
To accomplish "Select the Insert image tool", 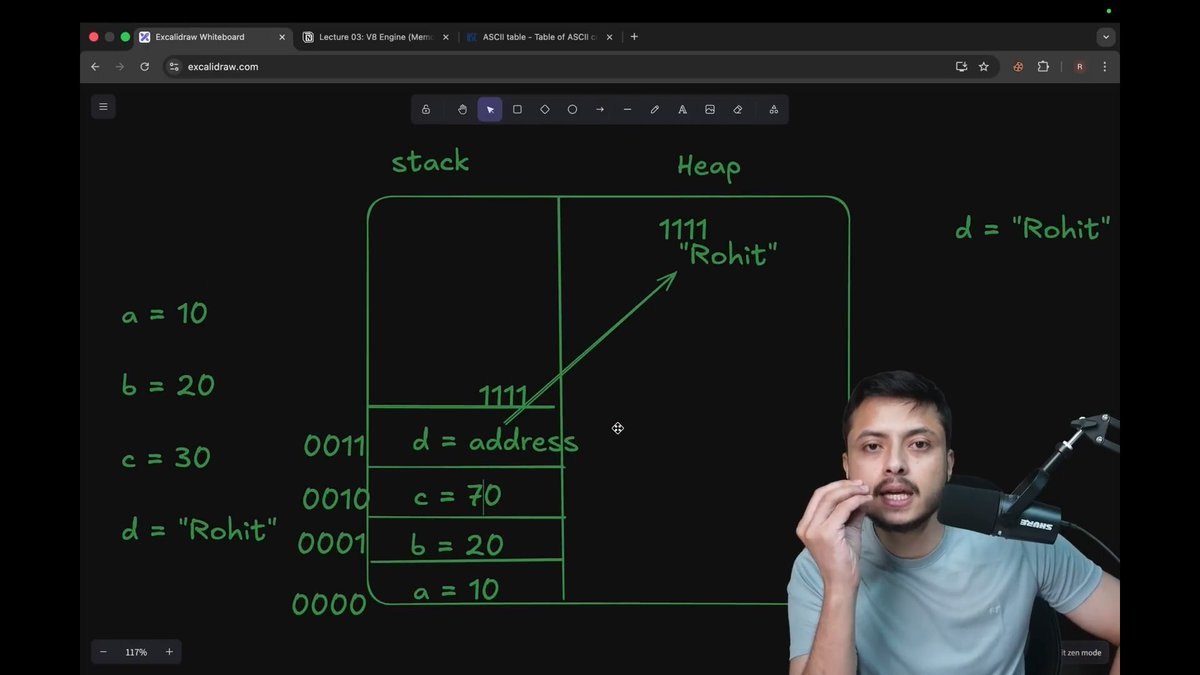I will pyautogui.click(x=710, y=110).
